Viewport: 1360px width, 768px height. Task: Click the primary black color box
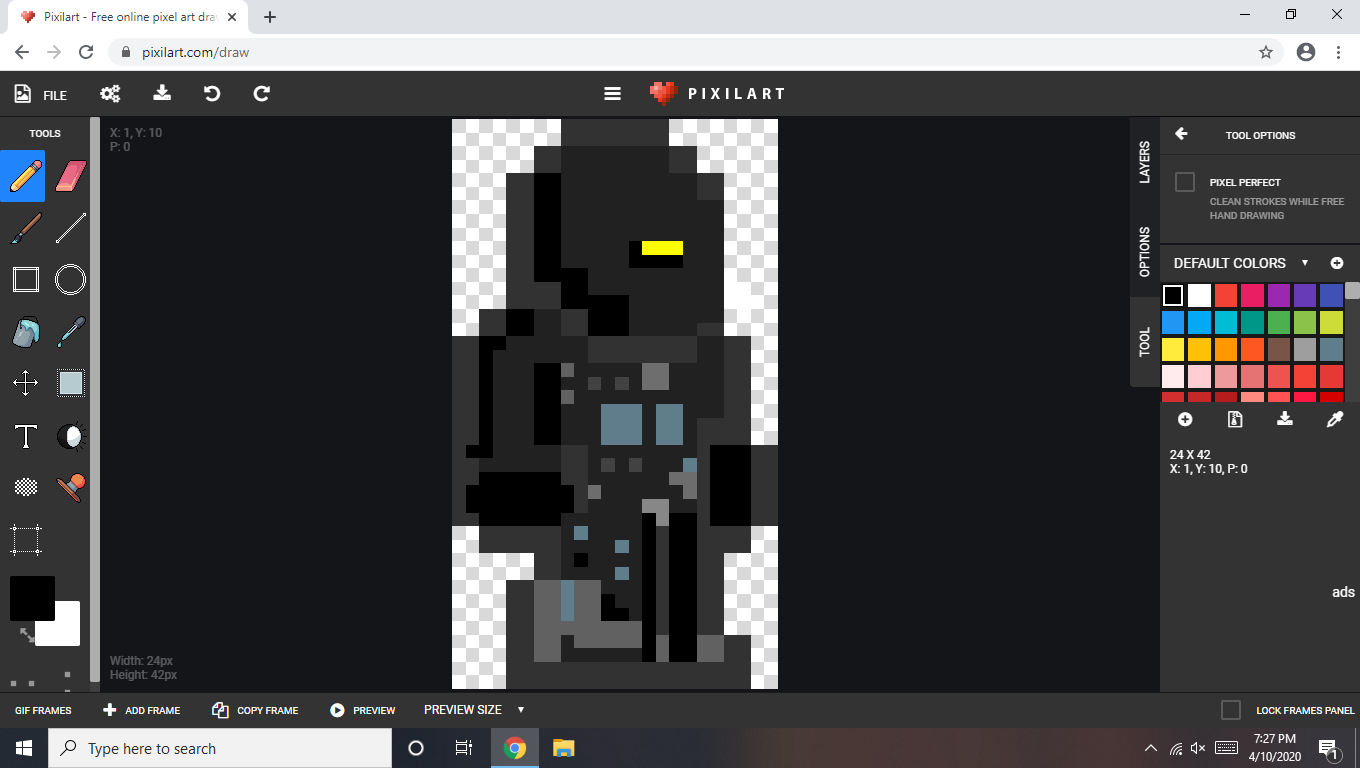click(32, 598)
